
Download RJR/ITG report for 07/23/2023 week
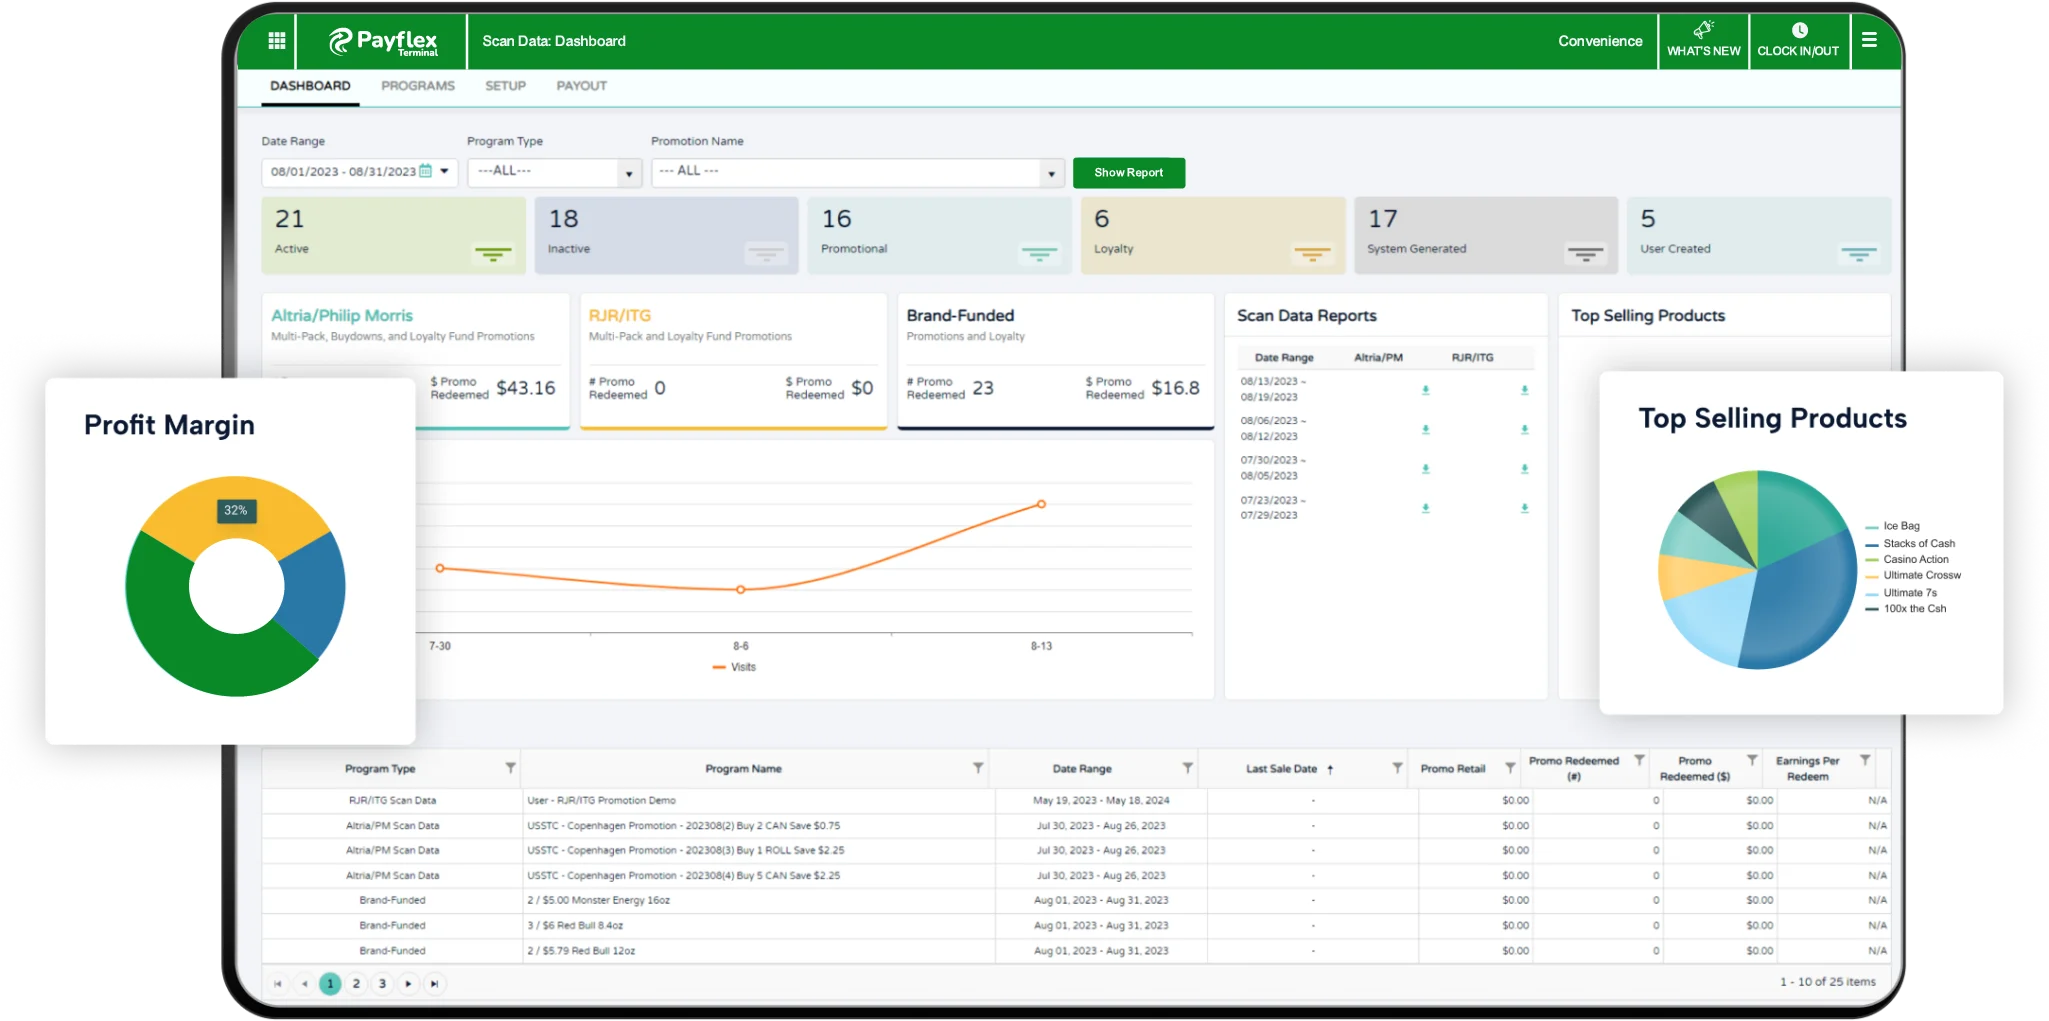tap(1525, 508)
